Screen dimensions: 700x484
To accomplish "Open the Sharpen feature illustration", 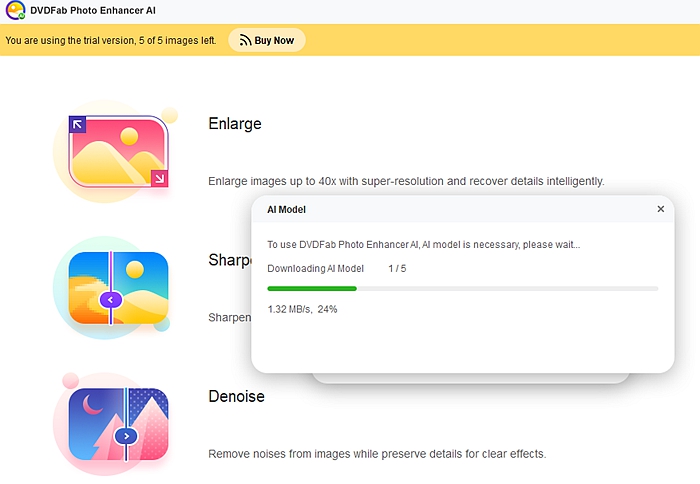I will coord(112,288).
